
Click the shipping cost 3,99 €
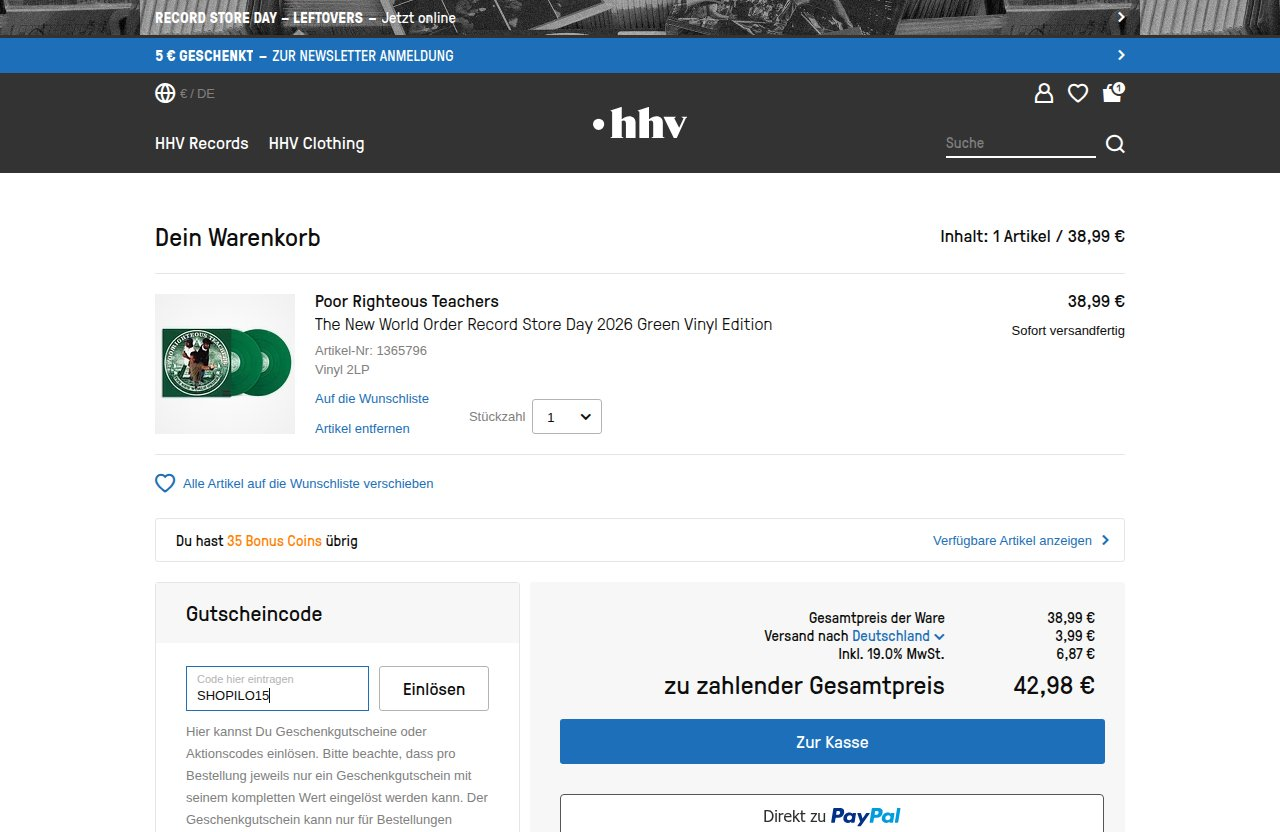[x=1075, y=636]
